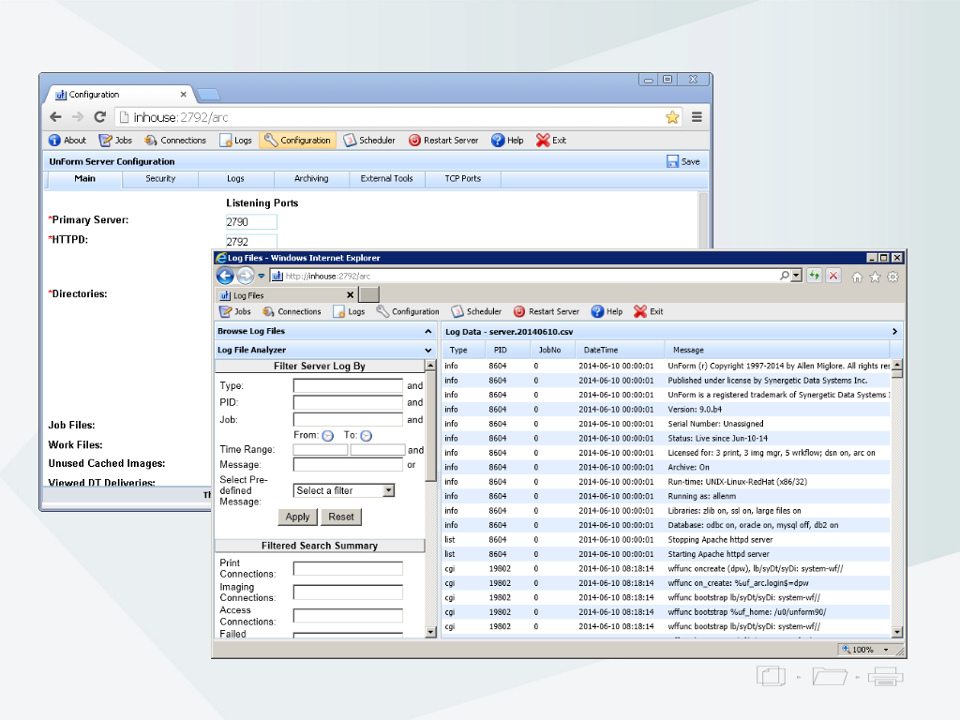Open Help from the Log Files toolbar
960x720 pixels.
tap(606, 311)
